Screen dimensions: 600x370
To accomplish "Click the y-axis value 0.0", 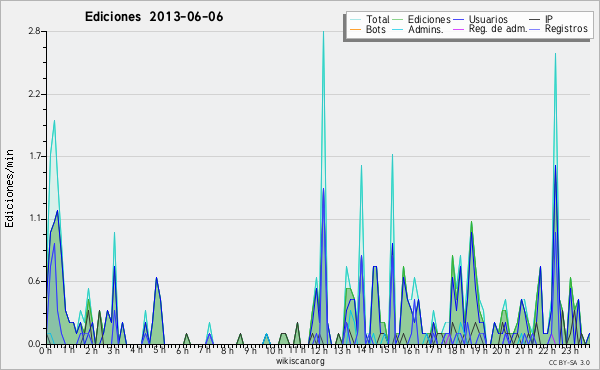I will (34, 344).
